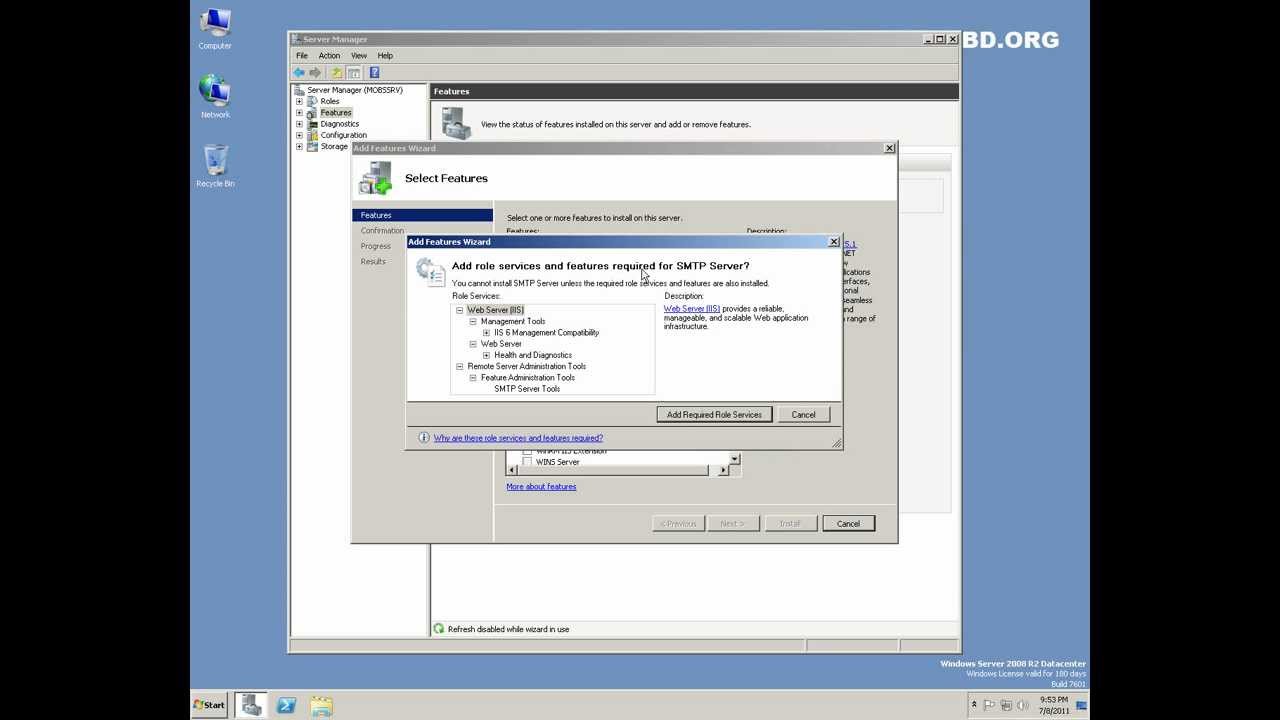This screenshot has width=1280, height=720.
Task: Open the Recycle Bin desktop icon
Action: (x=215, y=165)
